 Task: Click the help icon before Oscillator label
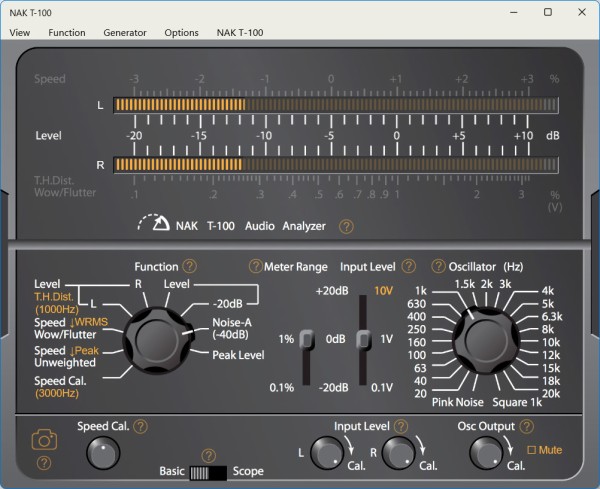pyautogui.click(x=438, y=266)
